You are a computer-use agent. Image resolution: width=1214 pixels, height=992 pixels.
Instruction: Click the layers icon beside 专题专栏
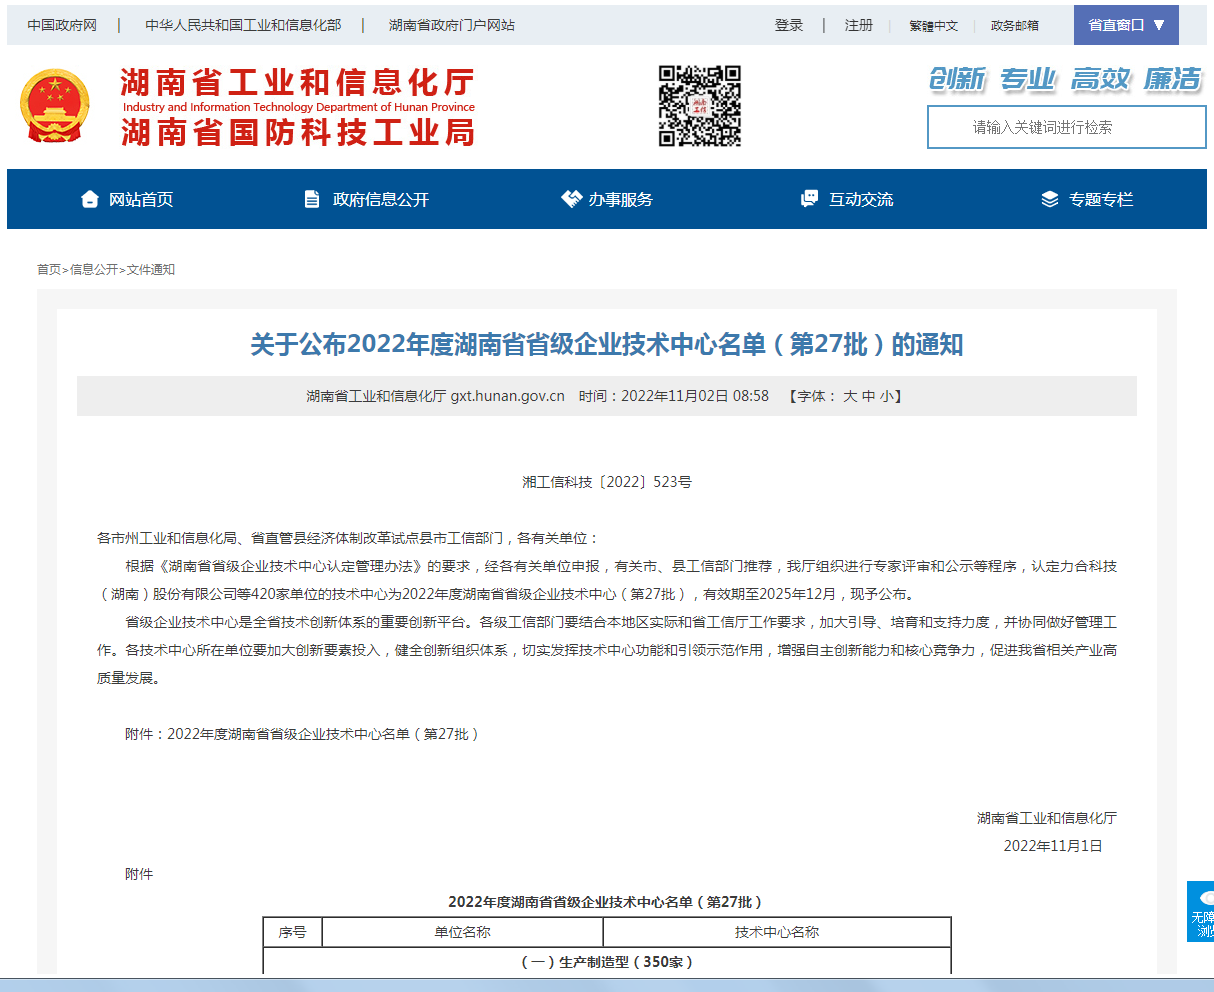coord(1050,199)
